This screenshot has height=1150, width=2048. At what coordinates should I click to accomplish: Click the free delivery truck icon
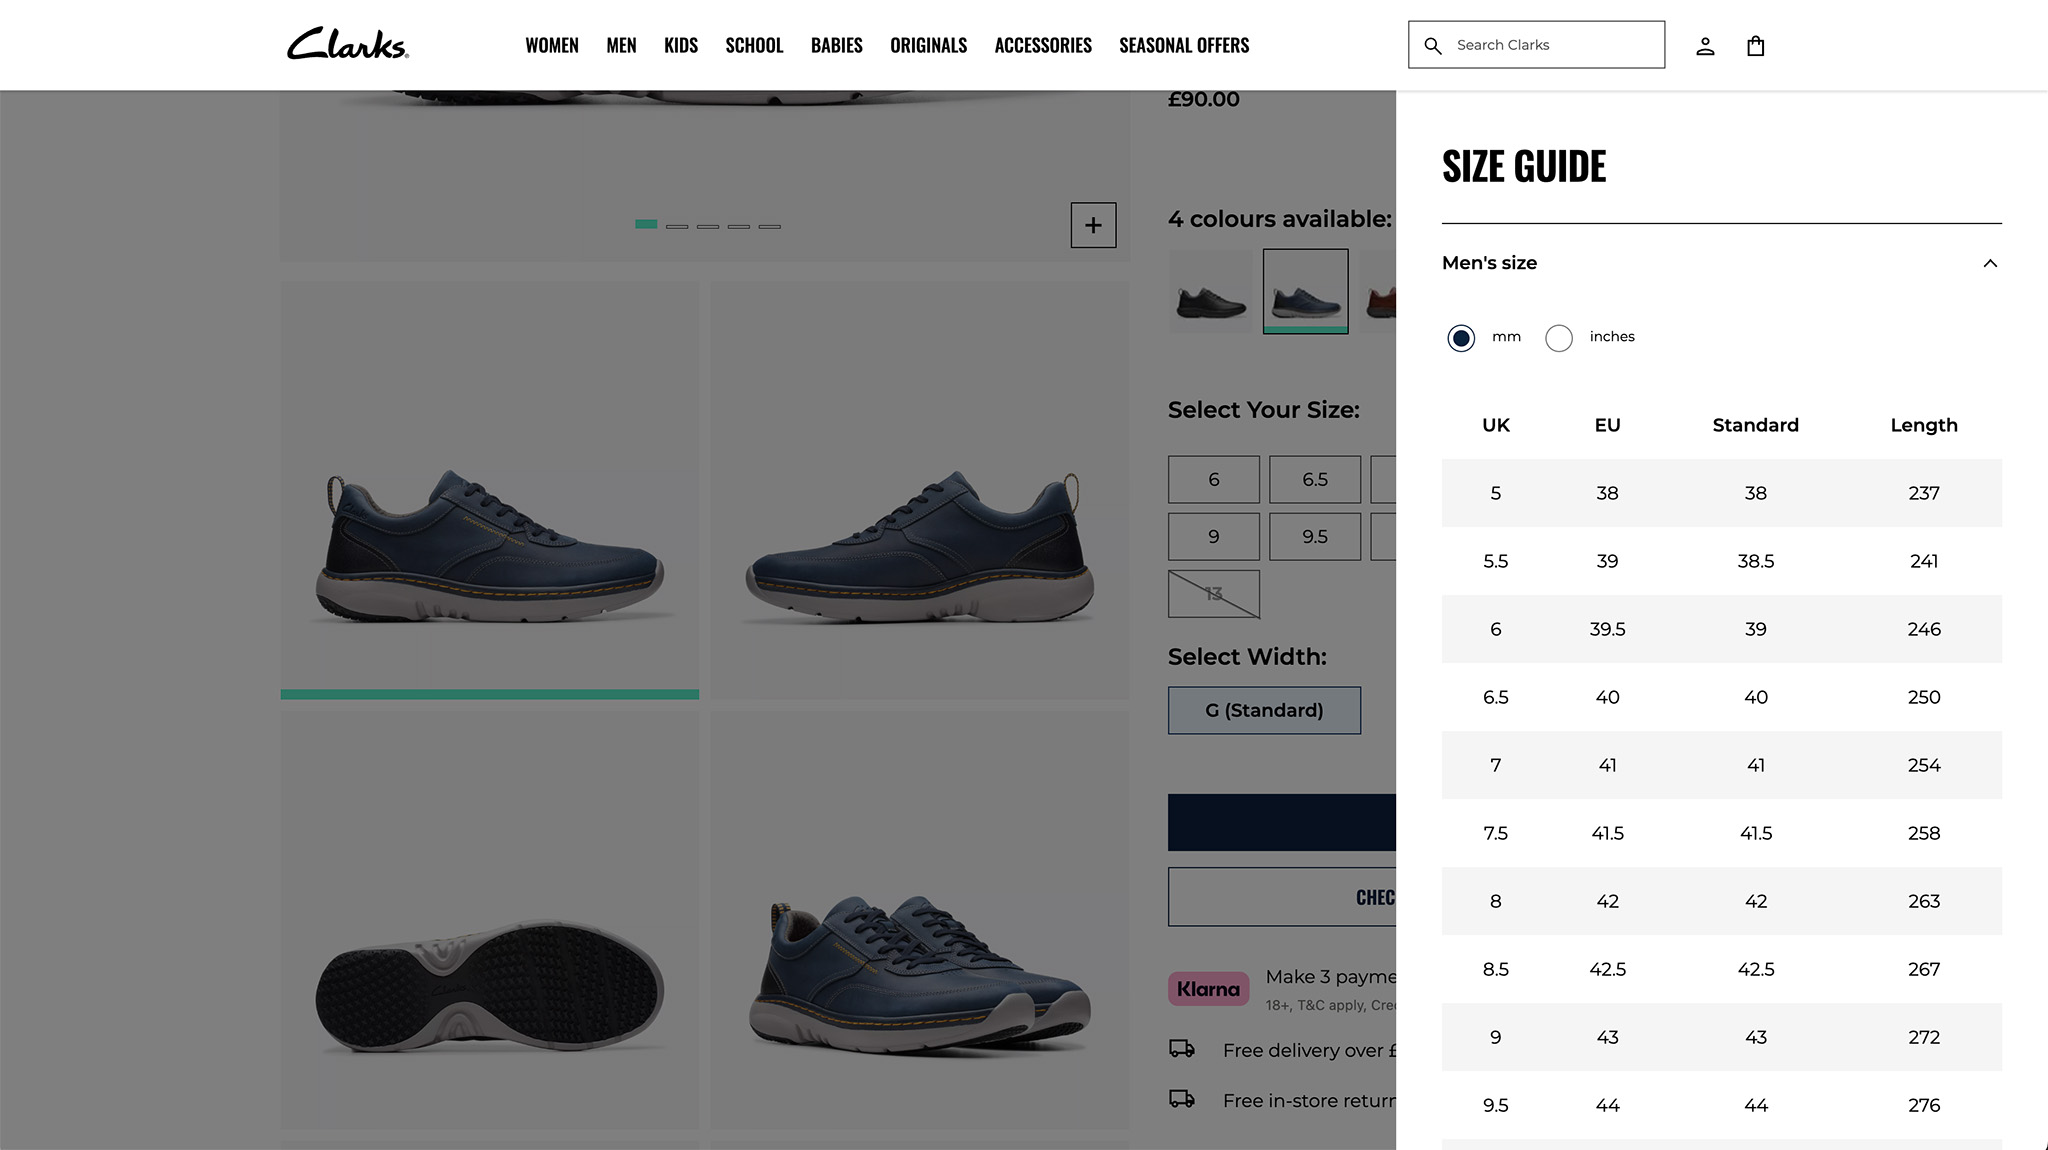[1180, 1047]
